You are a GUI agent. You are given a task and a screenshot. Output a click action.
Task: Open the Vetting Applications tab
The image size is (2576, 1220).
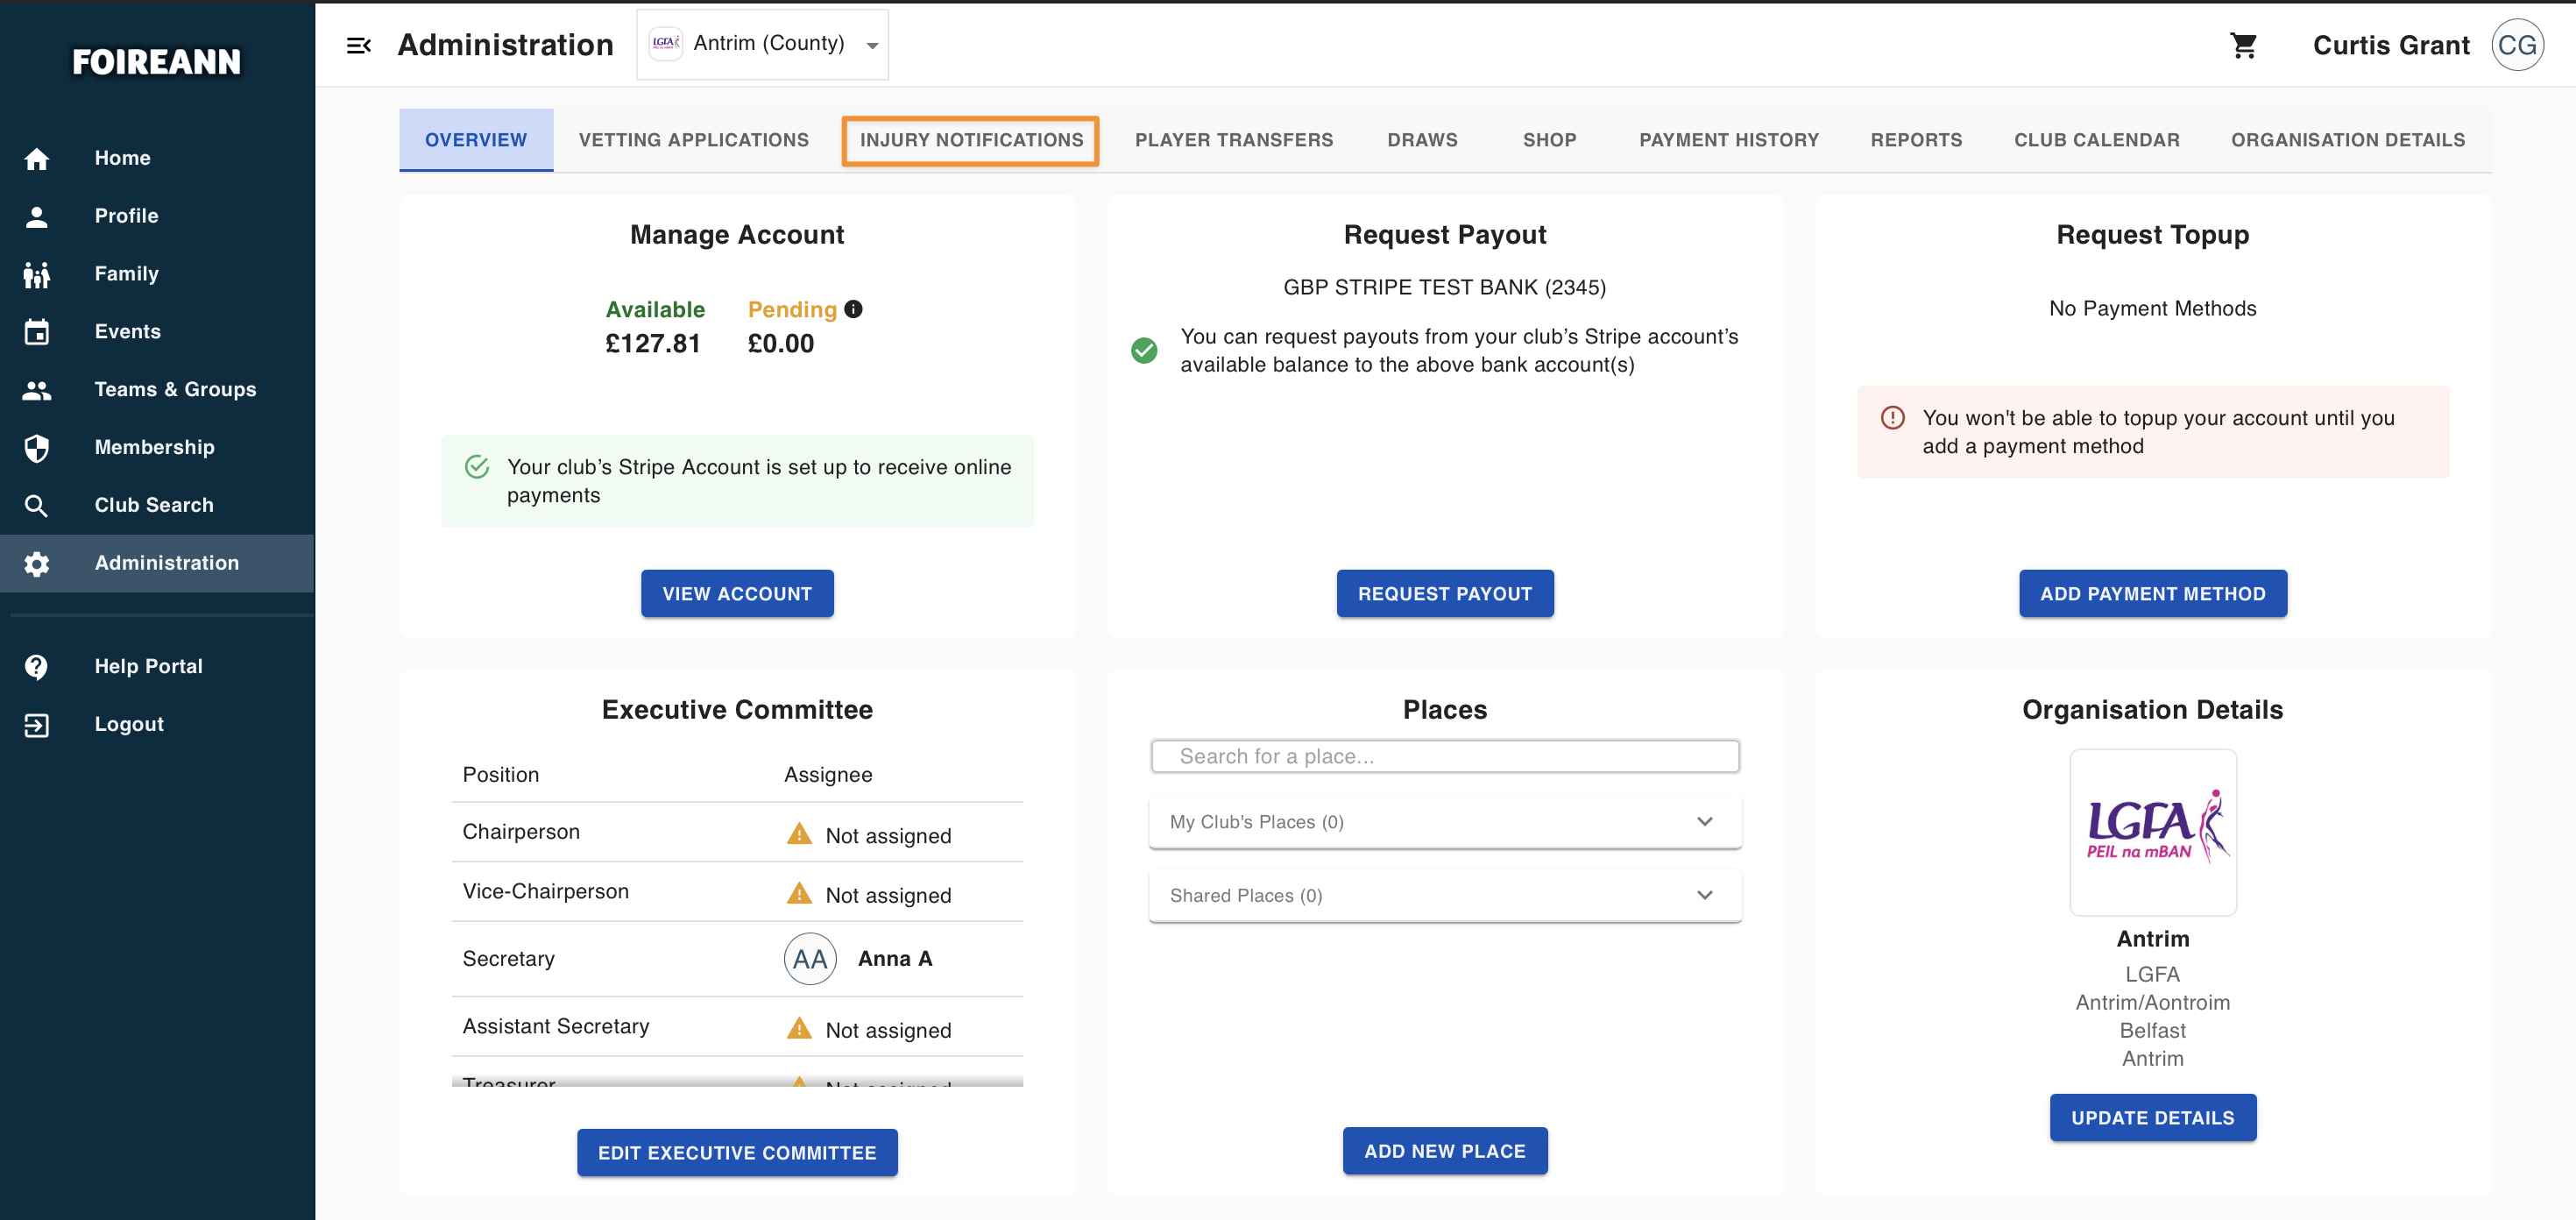[x=694, y=140]
